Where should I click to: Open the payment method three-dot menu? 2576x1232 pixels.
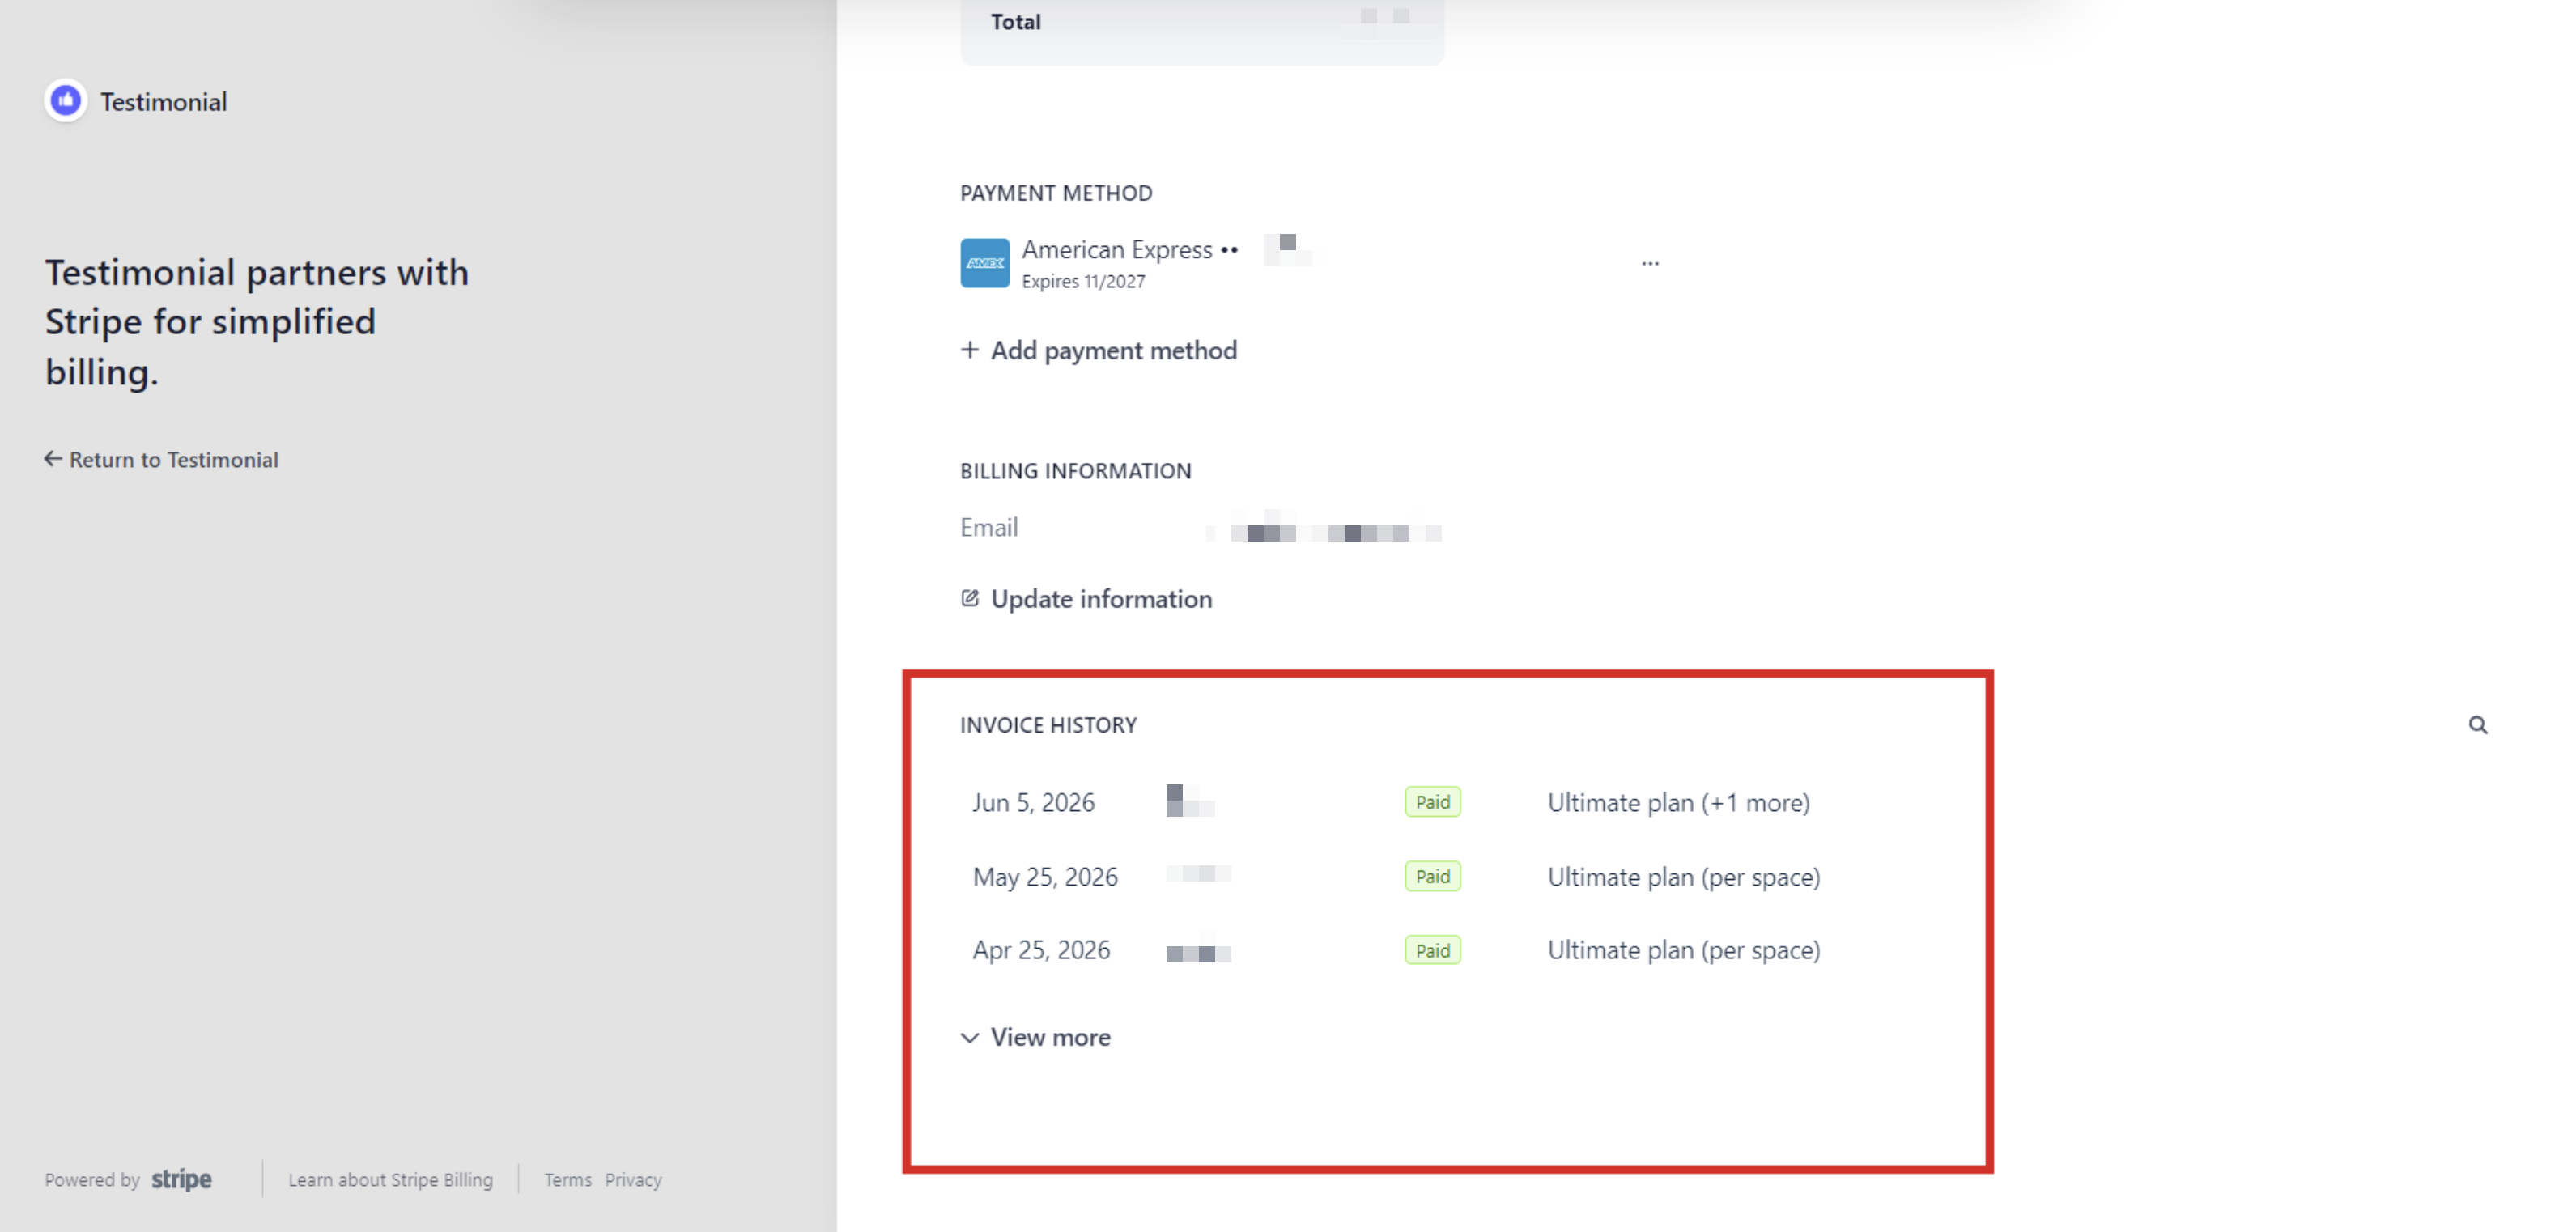(1649, 263)
